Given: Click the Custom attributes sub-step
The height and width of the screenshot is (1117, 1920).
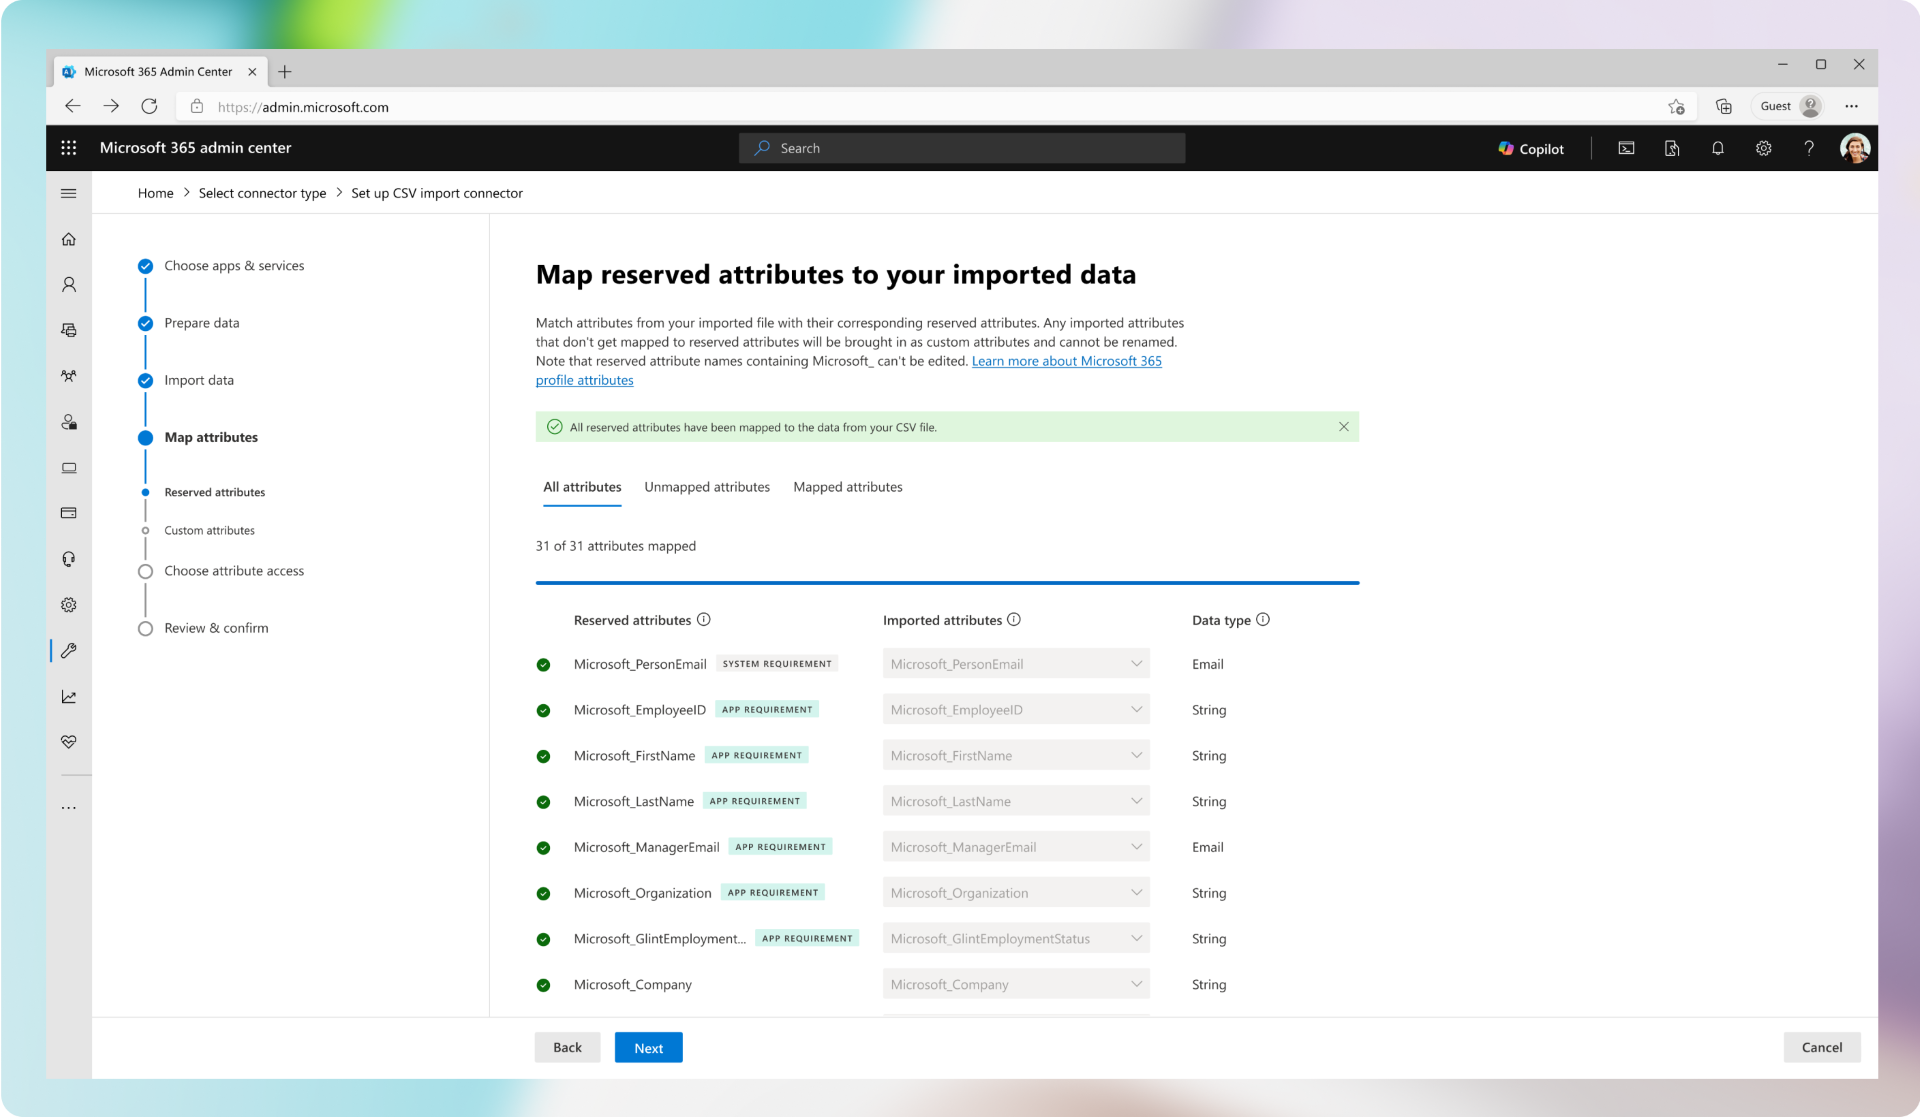Looking at the screenshot, I should click(x=209, y=531).
